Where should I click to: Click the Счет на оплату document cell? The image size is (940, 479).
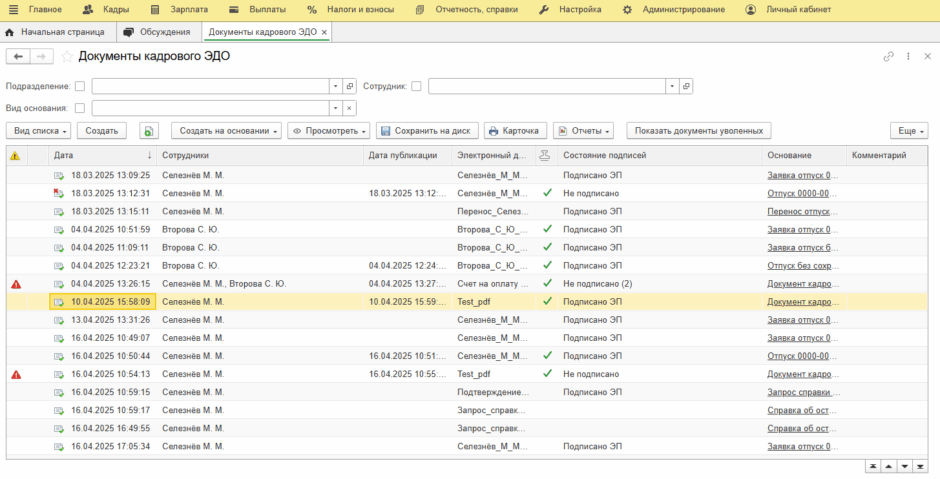coord(493,284)
